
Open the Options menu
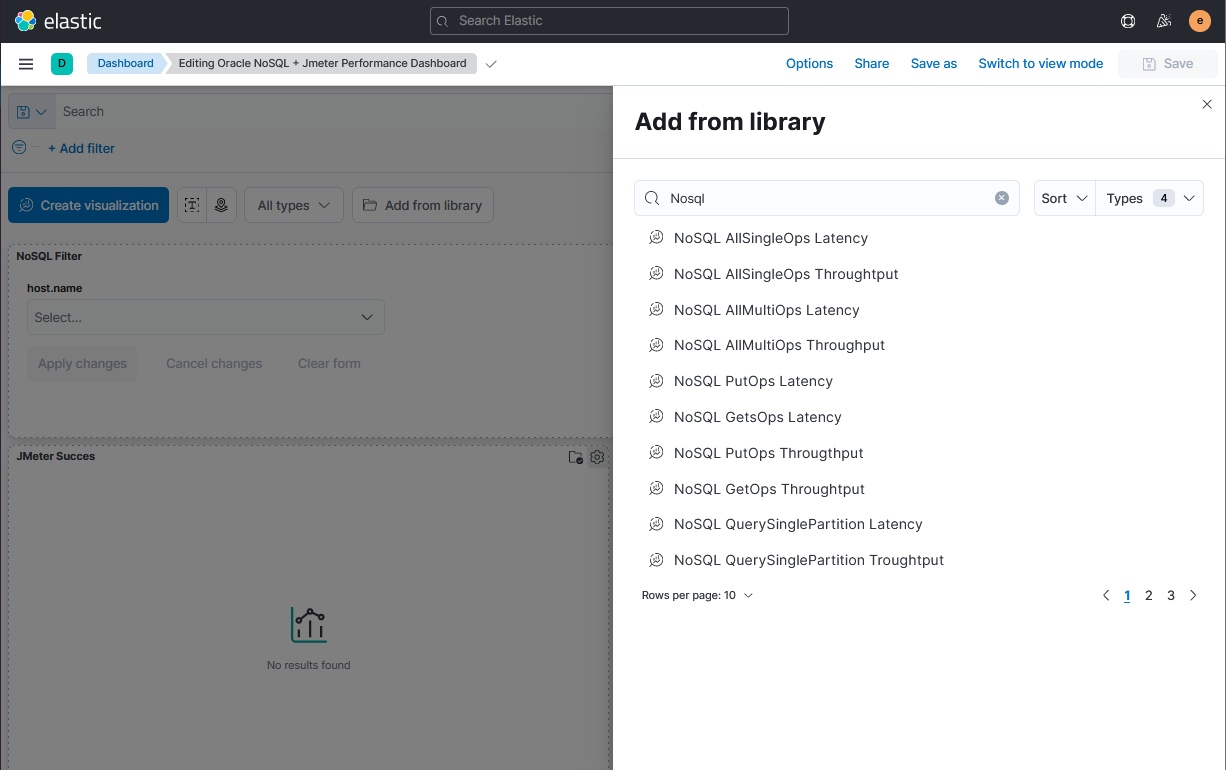tap(809, 64)
